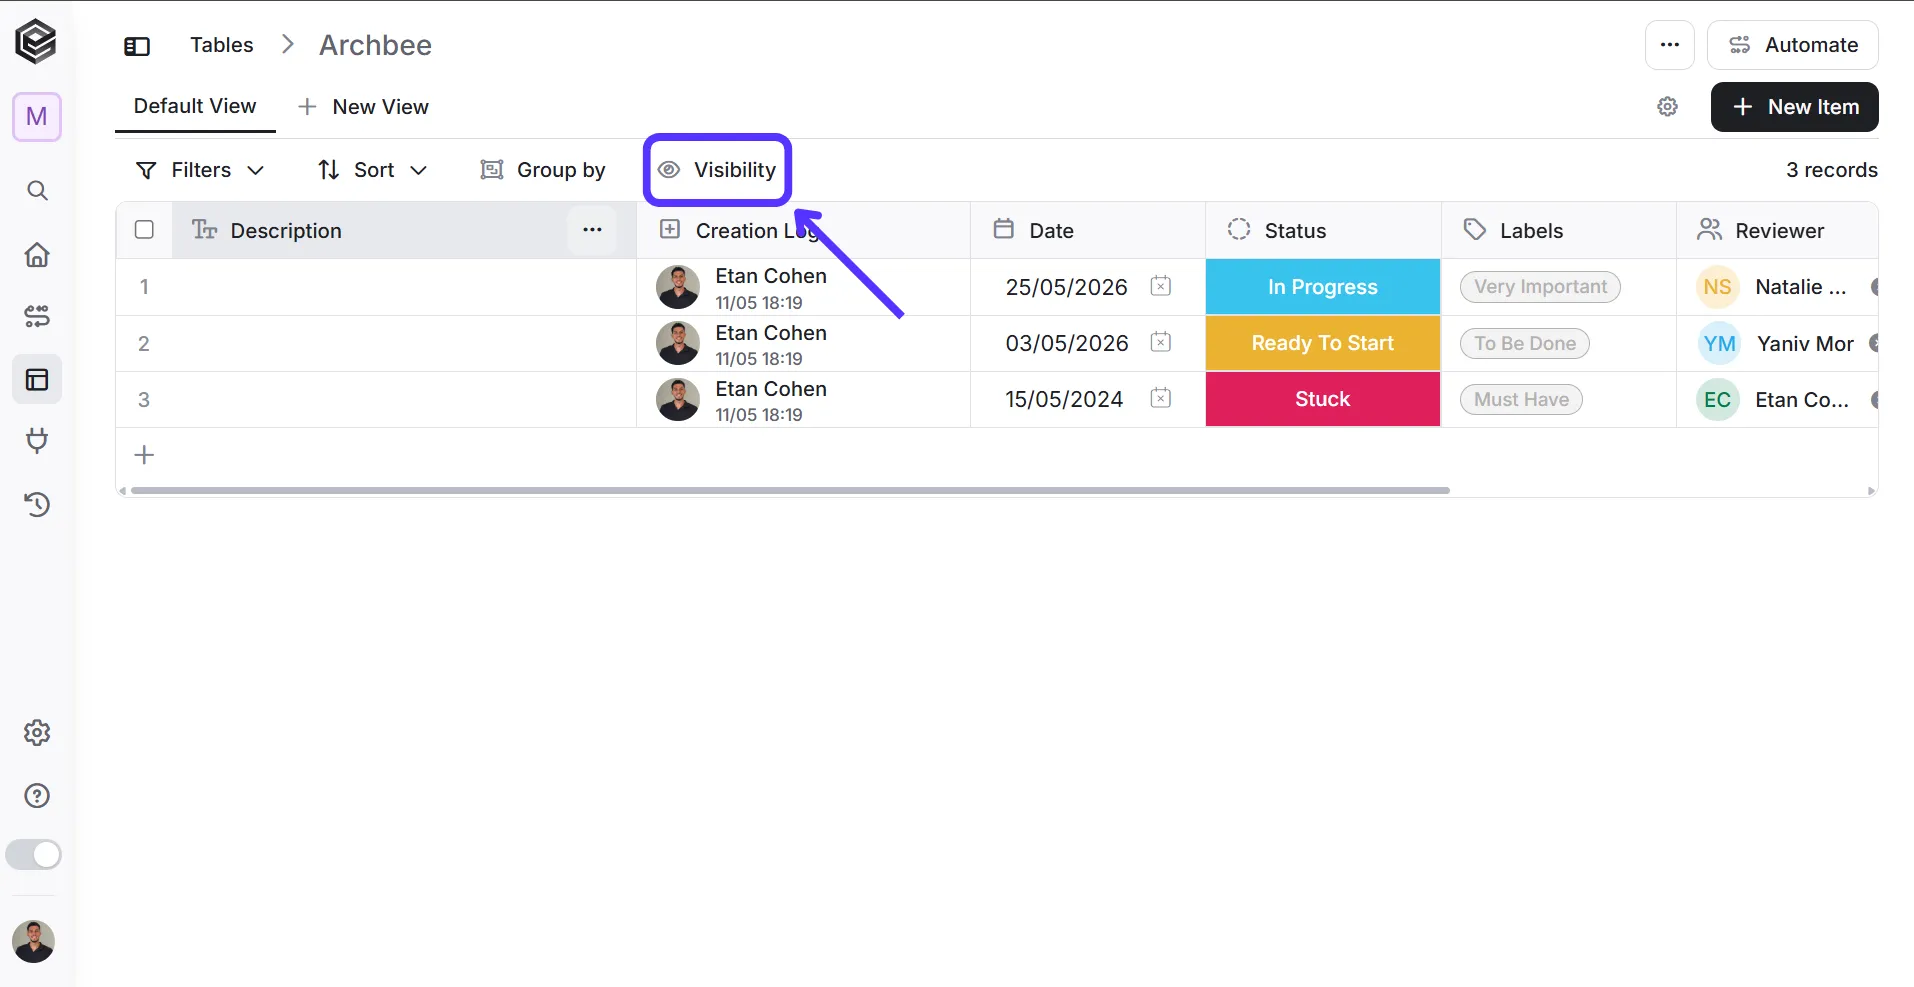Screen dimensions: 1914x987
Task: Open the Automate button
Action: (x=1792, y=45)
